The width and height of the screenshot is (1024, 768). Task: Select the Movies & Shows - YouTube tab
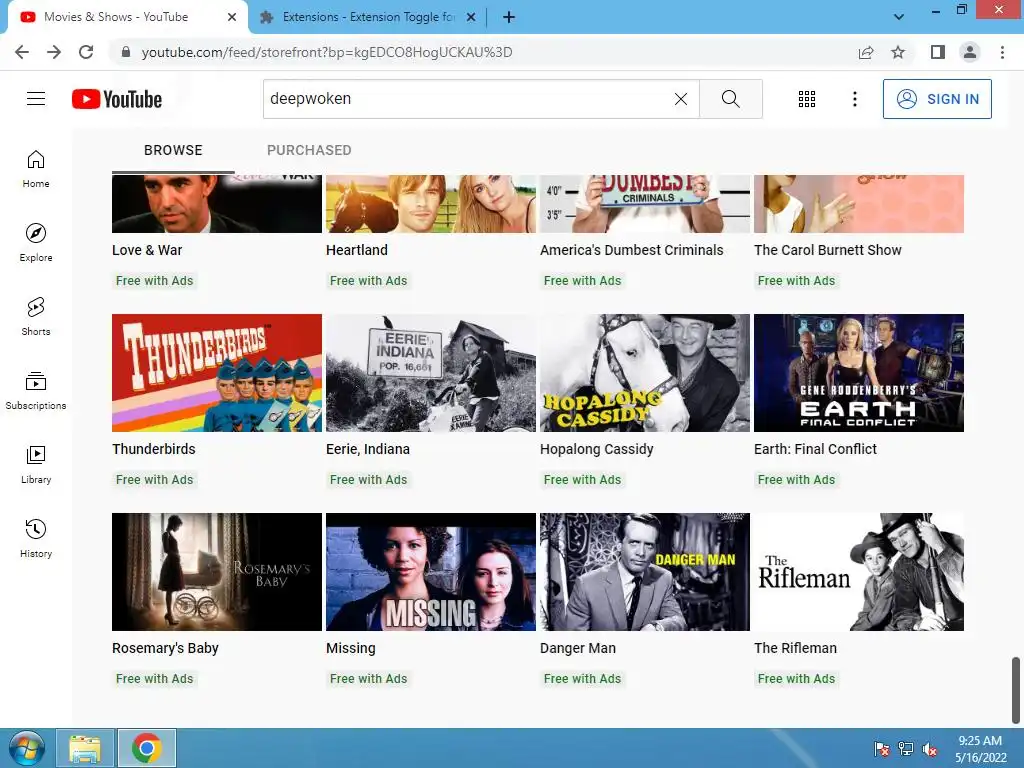(x=128, y=17)
